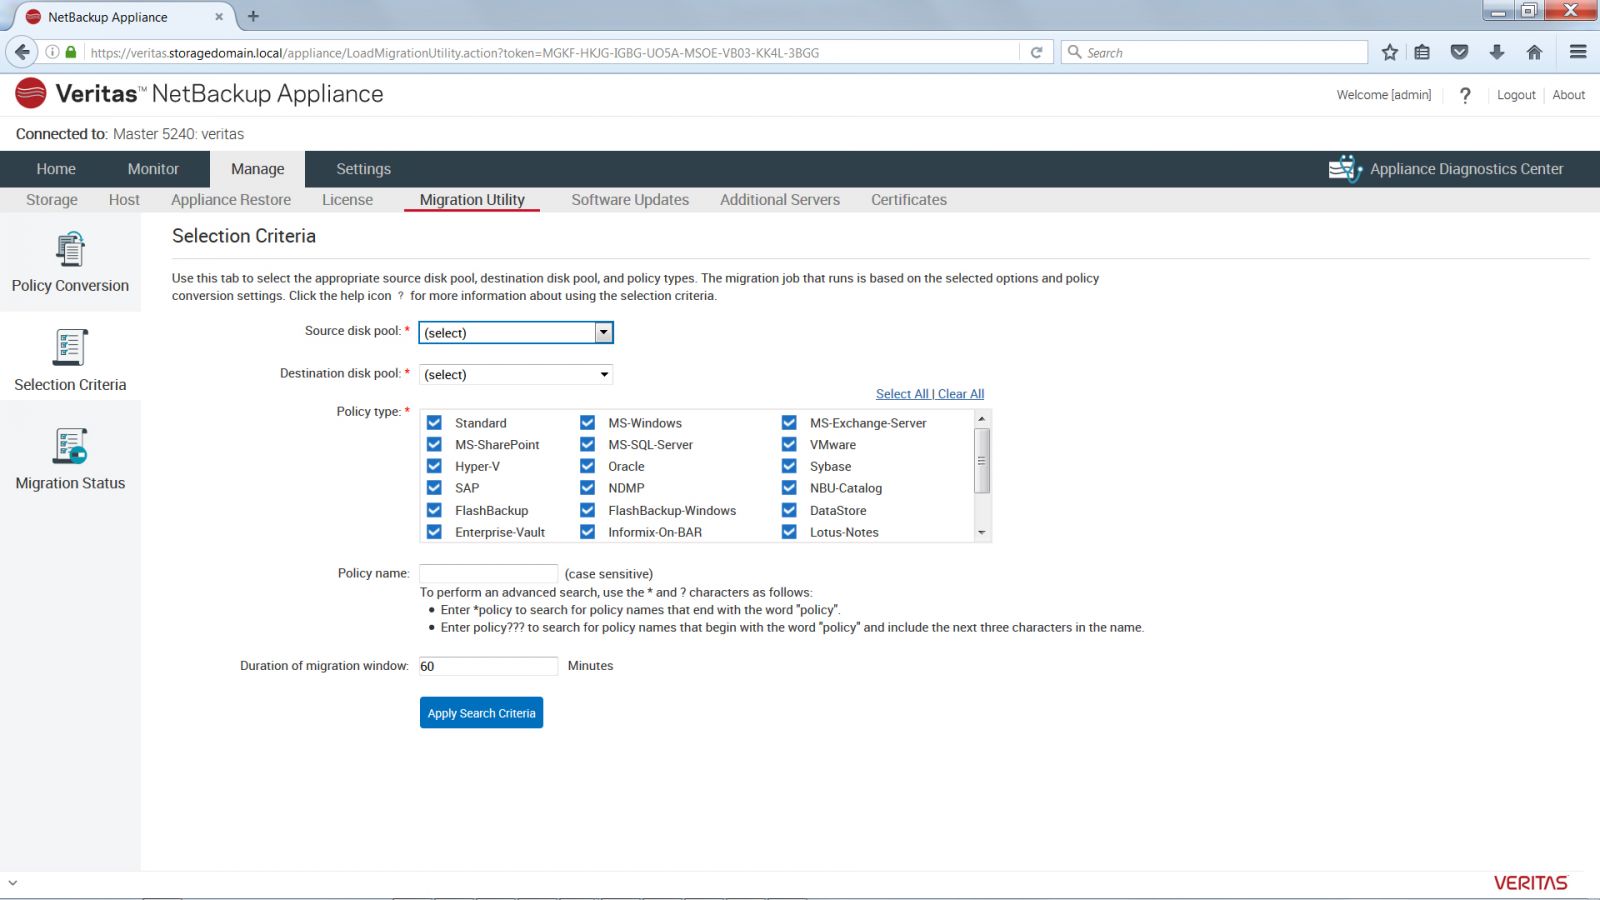Click the site information icon
The width and height of the screenshot is (1600, 900).
coord(52,52)
